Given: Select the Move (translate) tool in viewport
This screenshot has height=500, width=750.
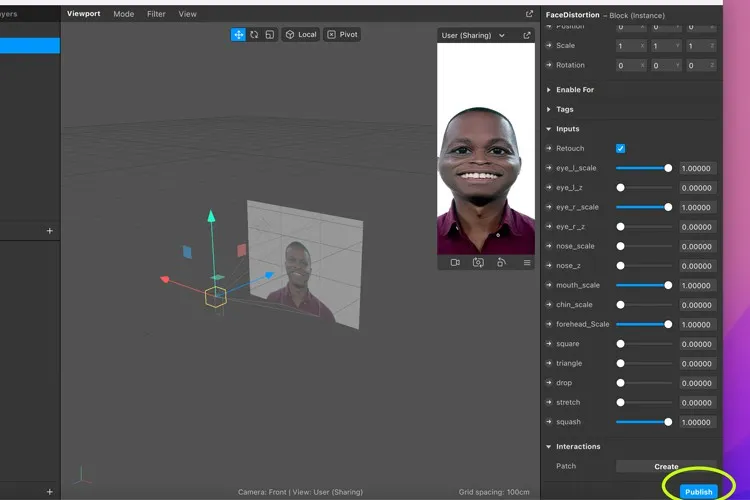Looking at the screenshot, I should tap(238, 34).
